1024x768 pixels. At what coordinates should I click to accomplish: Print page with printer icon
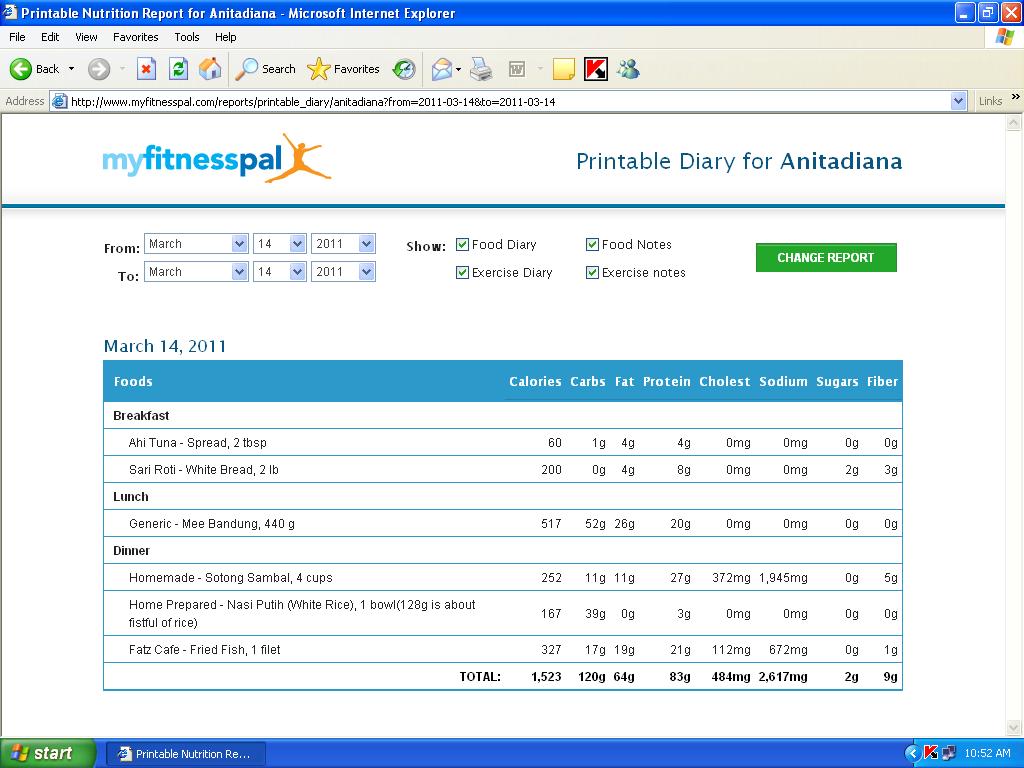481,69
